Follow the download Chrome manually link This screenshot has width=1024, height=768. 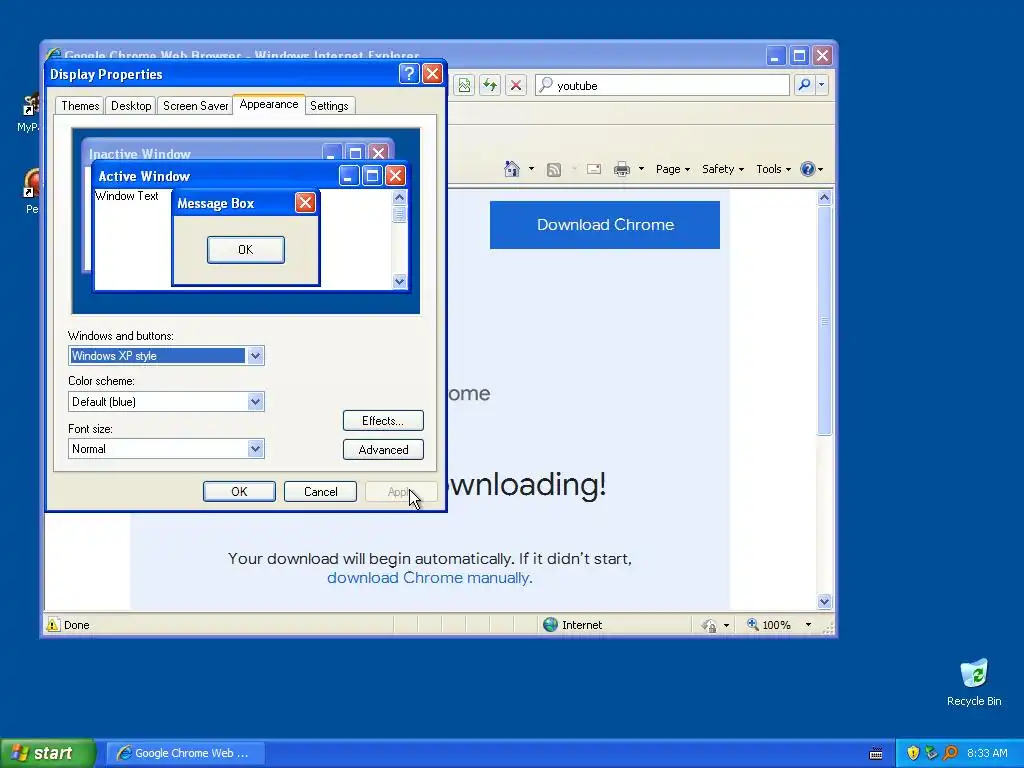[428, 578]
